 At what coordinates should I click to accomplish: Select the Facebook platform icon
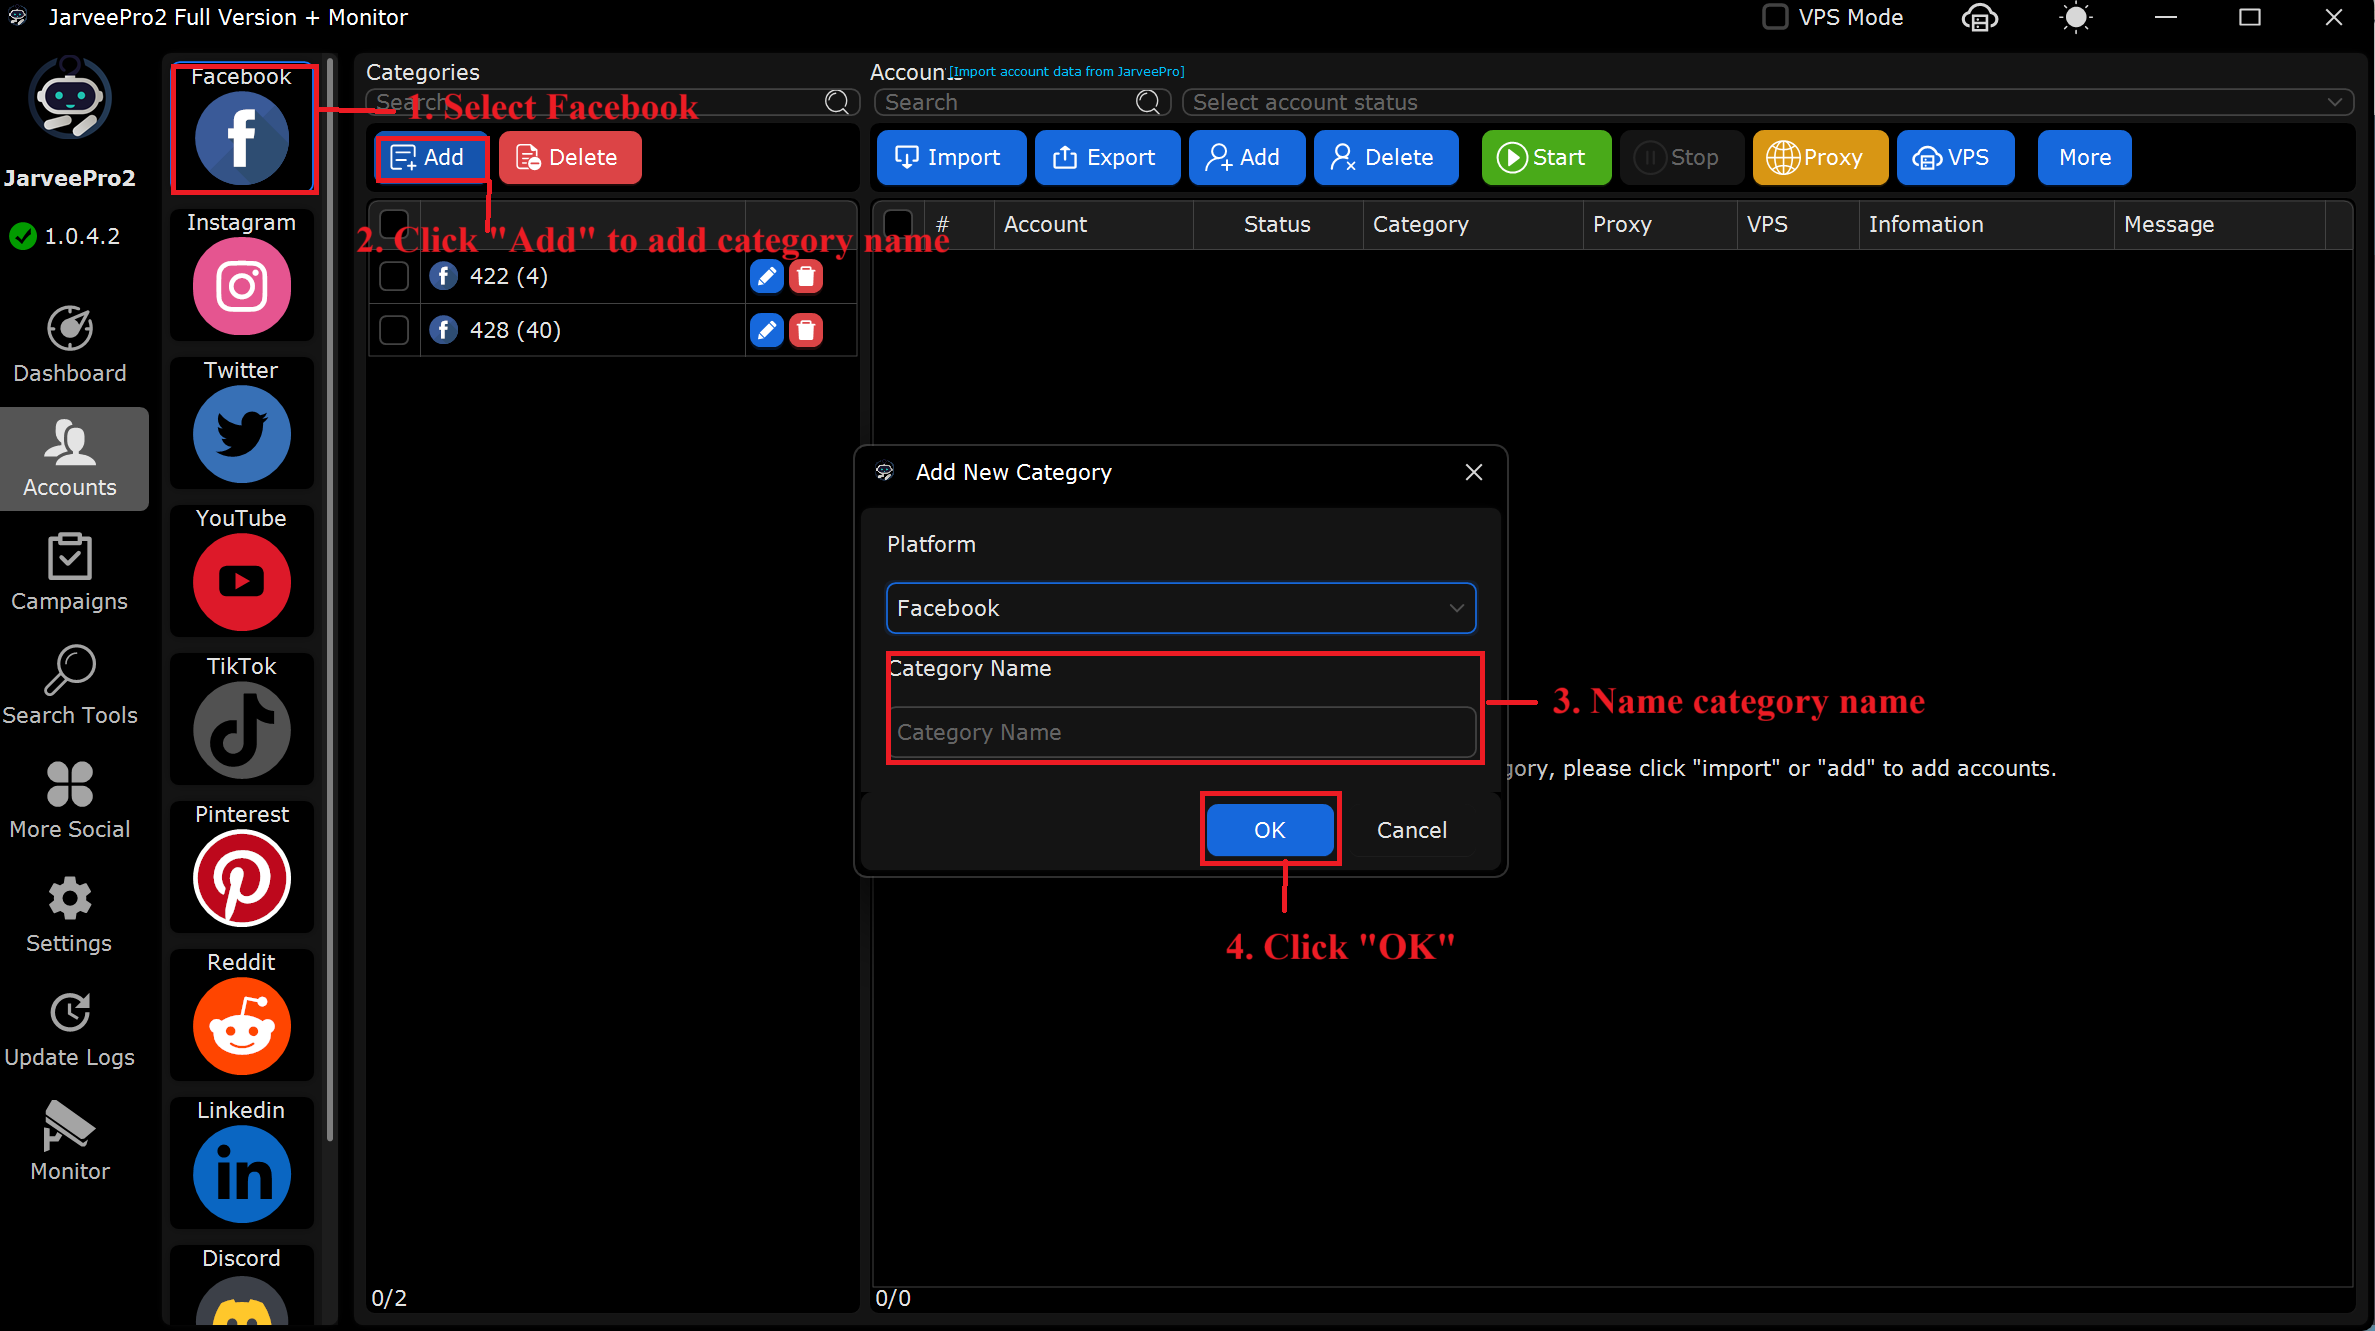[242, 137]
